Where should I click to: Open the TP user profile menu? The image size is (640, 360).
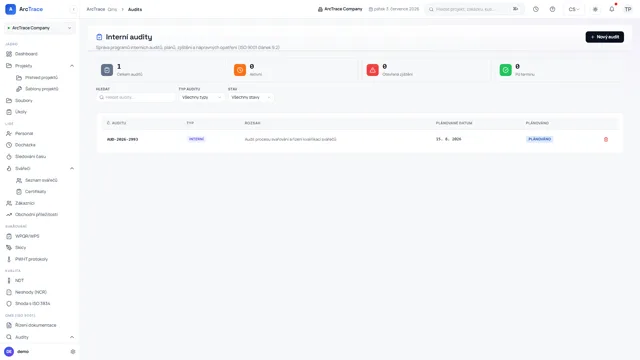628,9
